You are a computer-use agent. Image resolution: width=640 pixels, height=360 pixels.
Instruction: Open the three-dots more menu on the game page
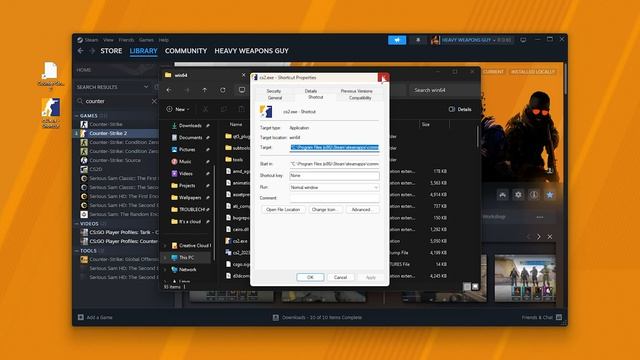540,217
